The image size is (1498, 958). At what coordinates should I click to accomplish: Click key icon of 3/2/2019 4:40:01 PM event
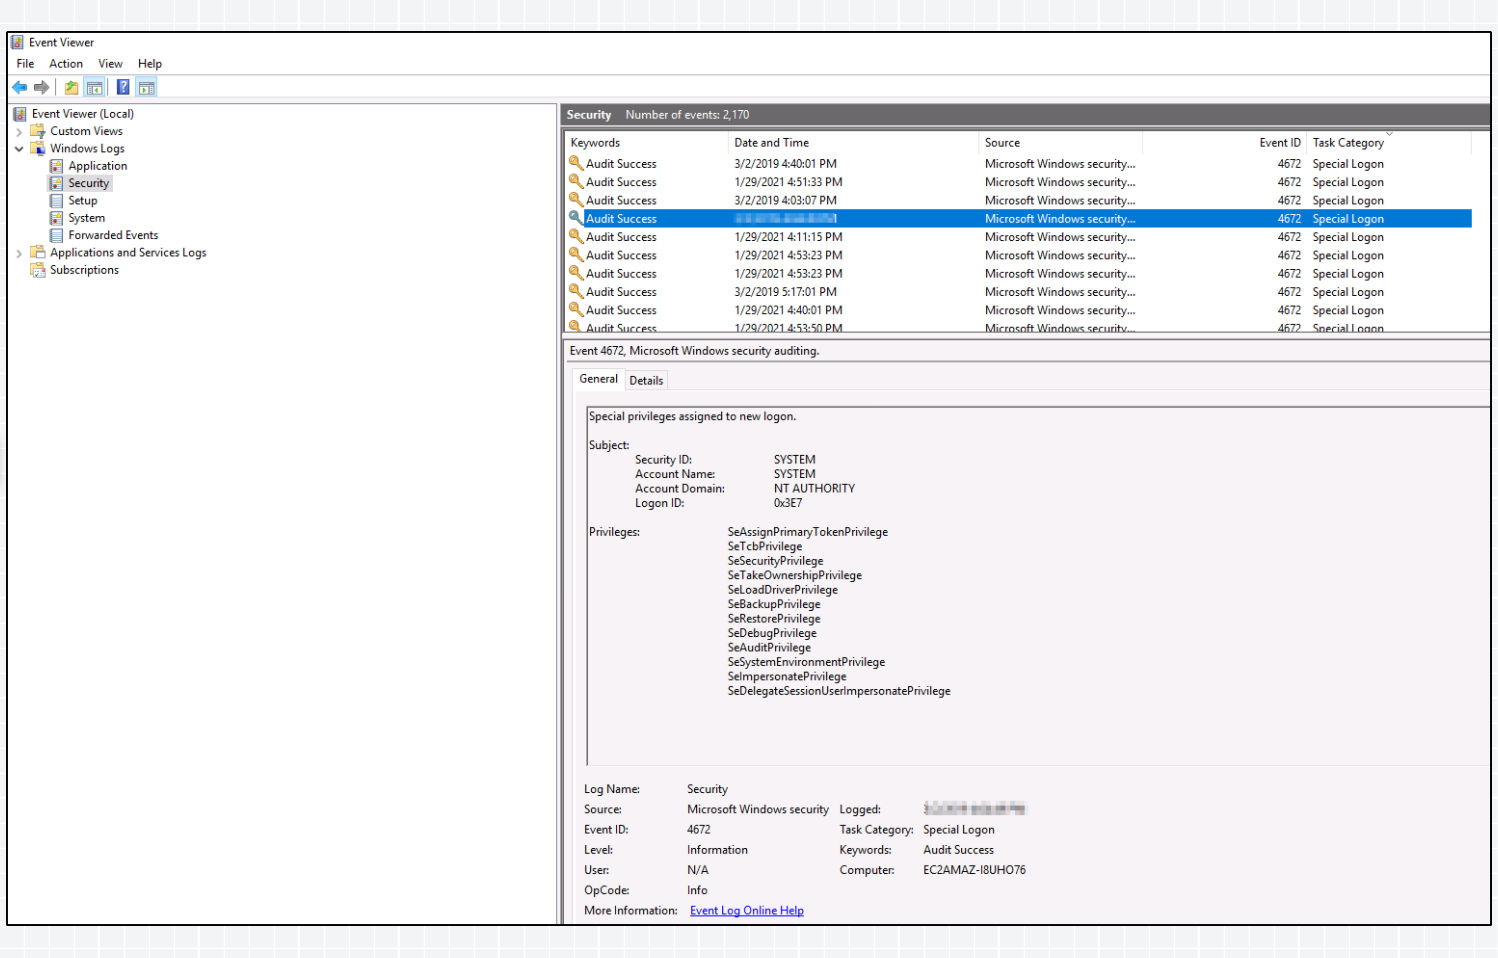(x=576, y=163)
